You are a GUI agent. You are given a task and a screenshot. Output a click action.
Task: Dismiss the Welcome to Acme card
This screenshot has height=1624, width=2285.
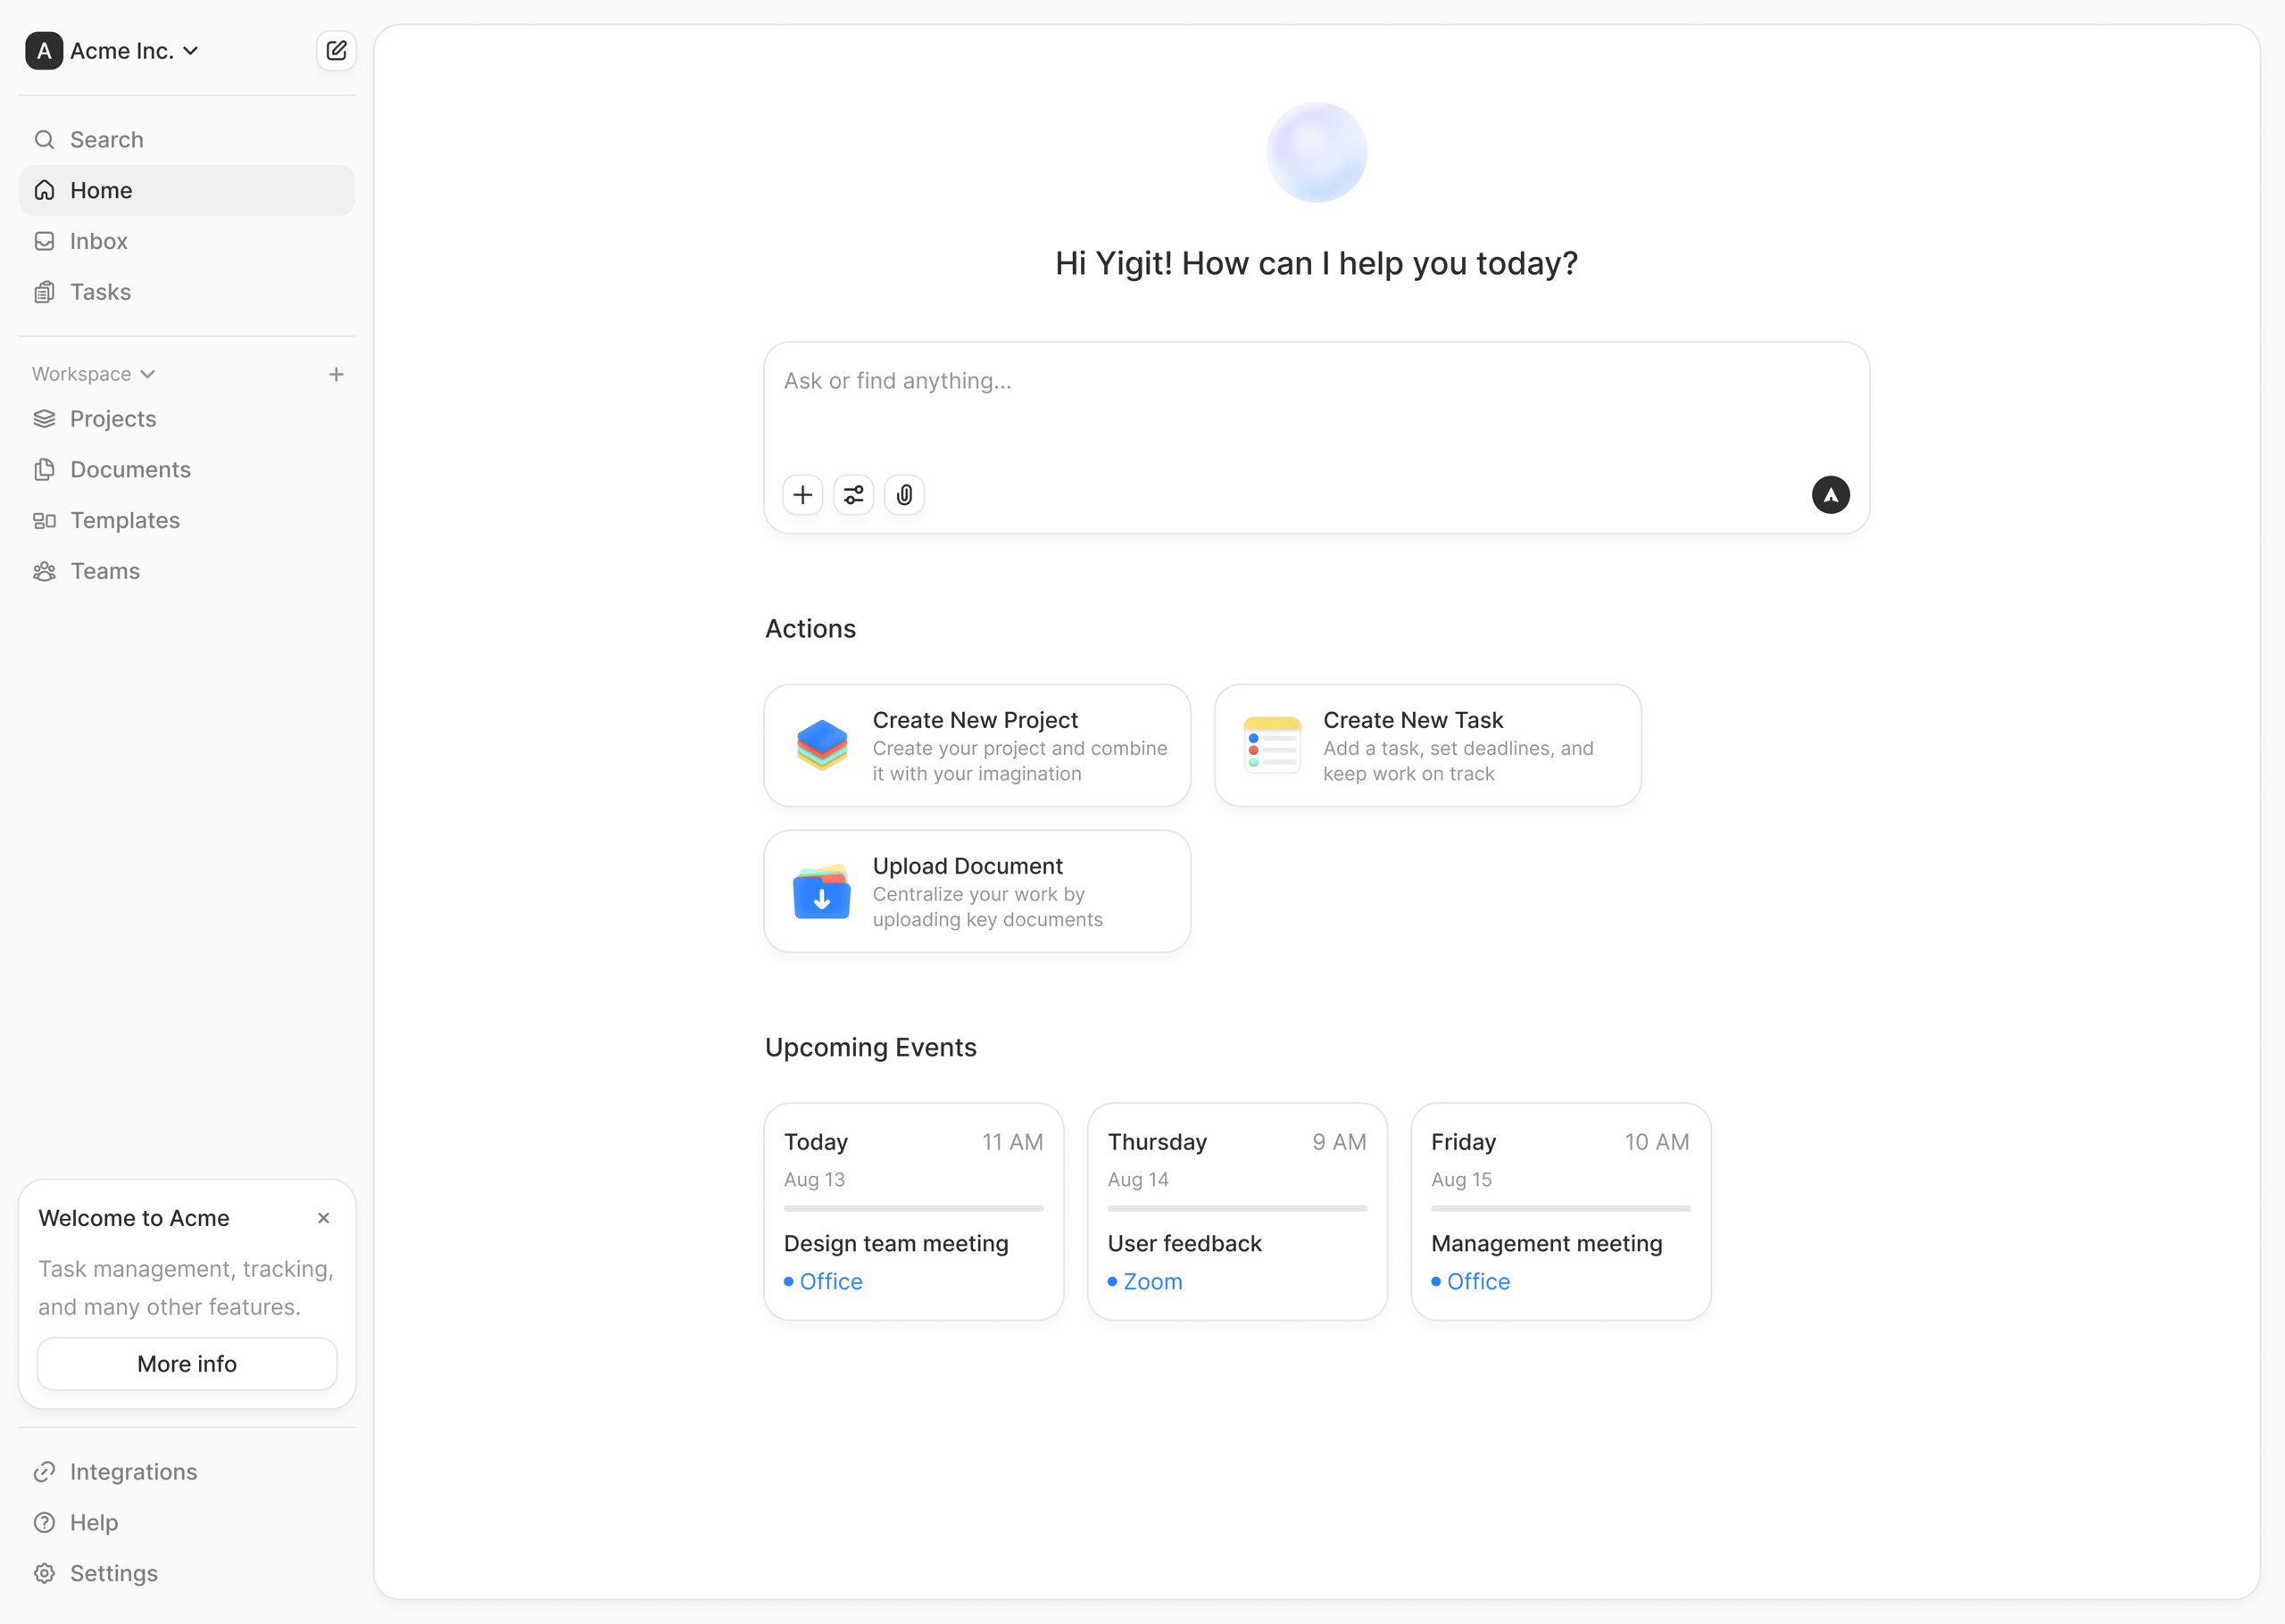[x=323, y=1218]
